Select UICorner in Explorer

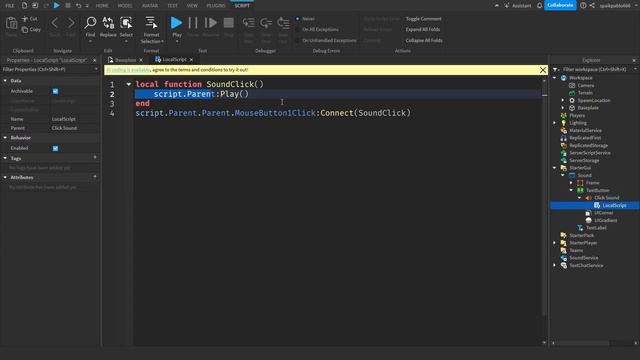[604, 213]
